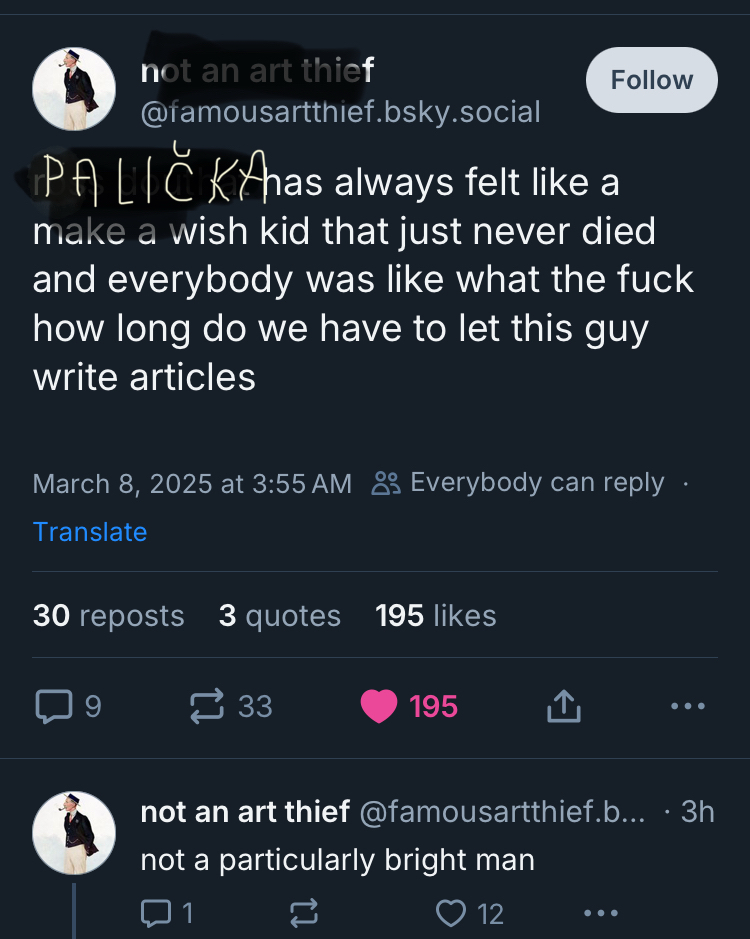Screen dimensions: 750x939
Task: View the 3 quotes list
Action: (x=279, y=616)
